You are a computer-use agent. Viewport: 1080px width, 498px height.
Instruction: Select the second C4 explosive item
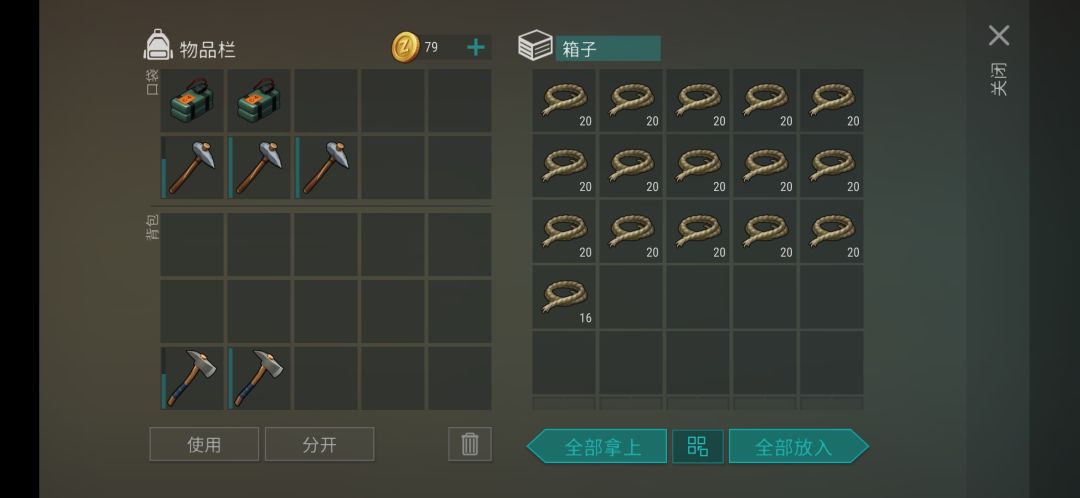click(x=259, y=101)
